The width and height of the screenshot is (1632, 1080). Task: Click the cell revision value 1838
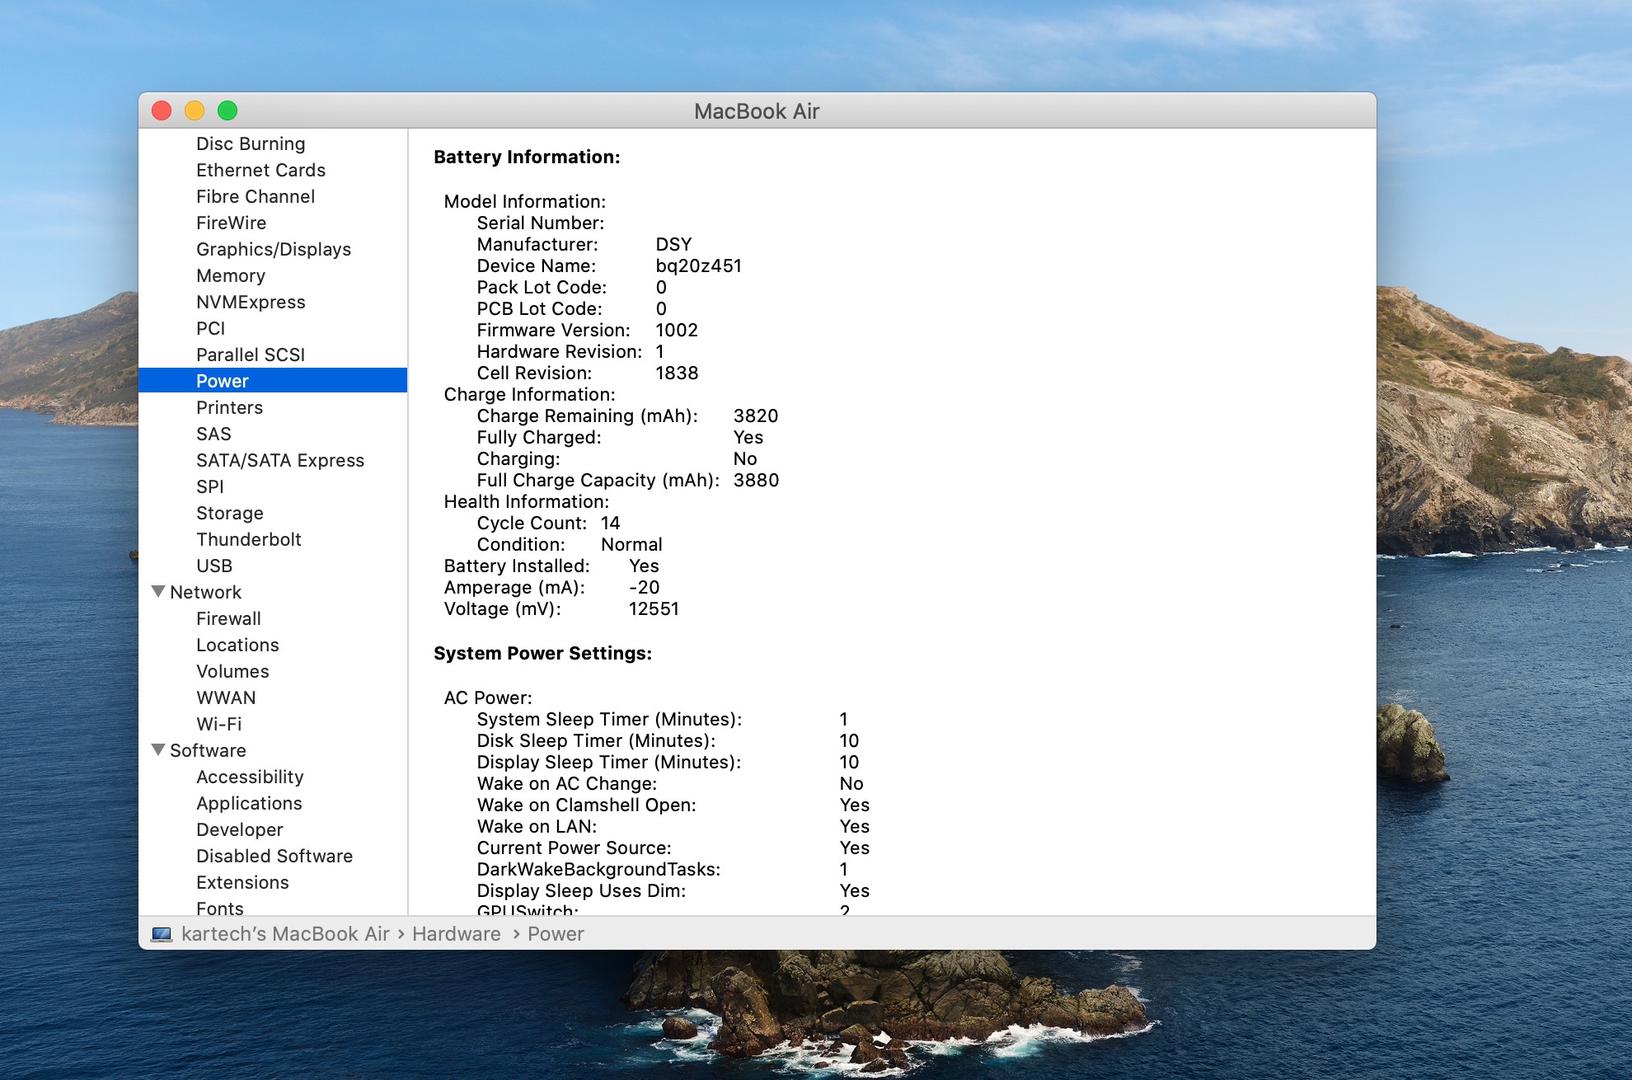pyautogui.click(x=676, y=373)
